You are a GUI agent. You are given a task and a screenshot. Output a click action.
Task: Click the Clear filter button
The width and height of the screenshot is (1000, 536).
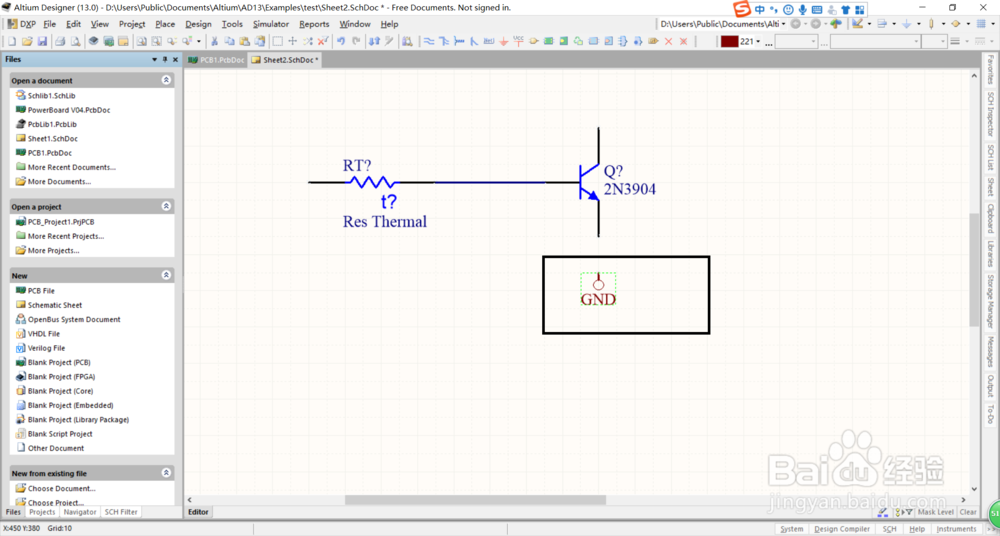click(968, 512)
